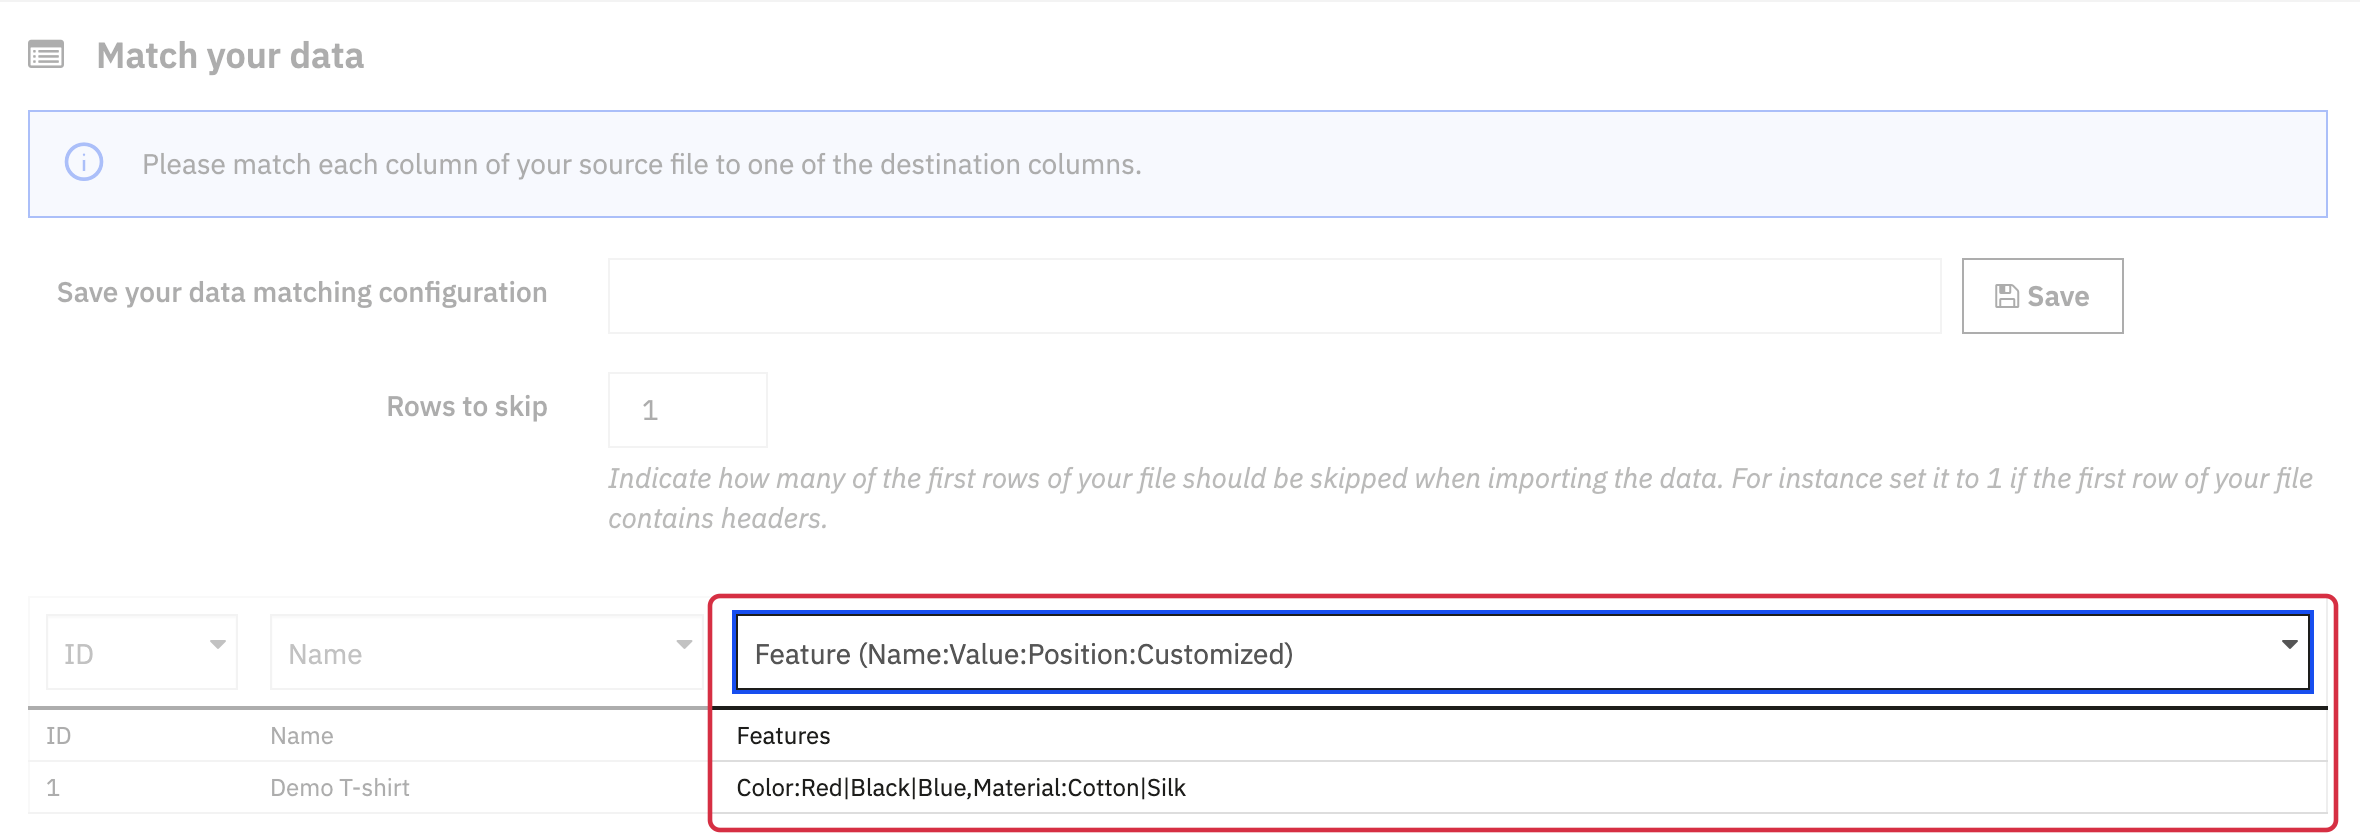Focus the configuration name input field

coord(1274,296)
